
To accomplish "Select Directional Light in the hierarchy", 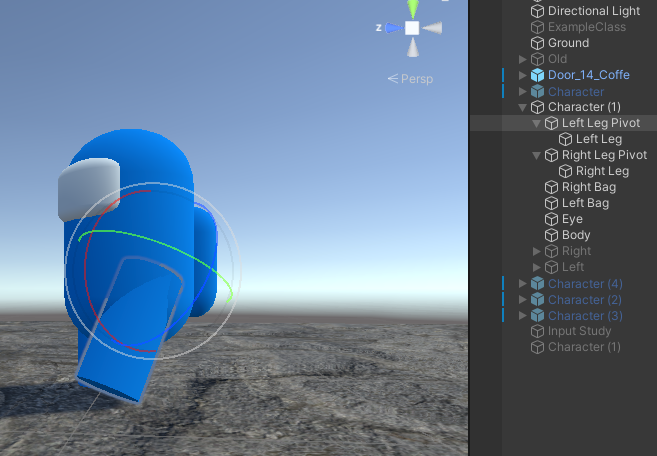I will coord(594,11).
